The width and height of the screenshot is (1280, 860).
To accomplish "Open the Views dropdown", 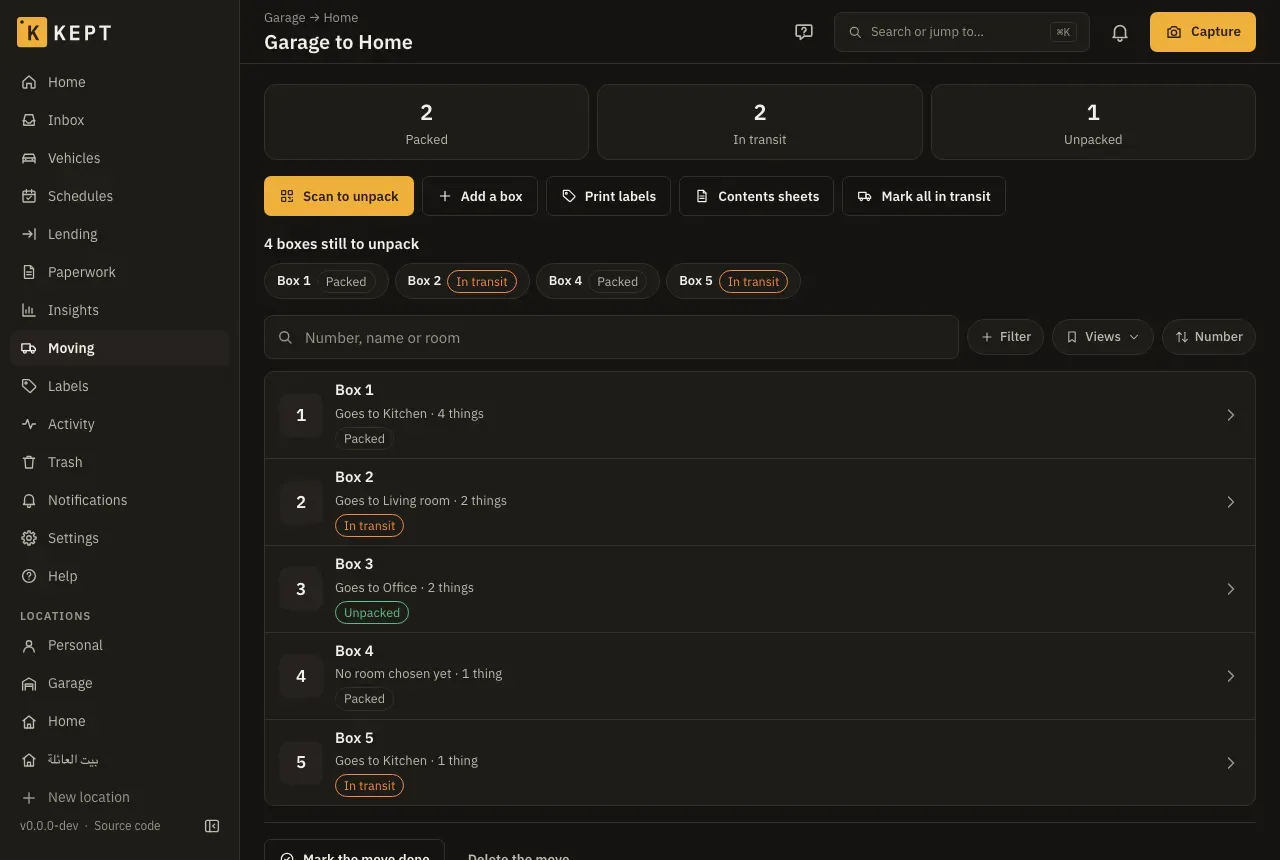I will 1103,337.
